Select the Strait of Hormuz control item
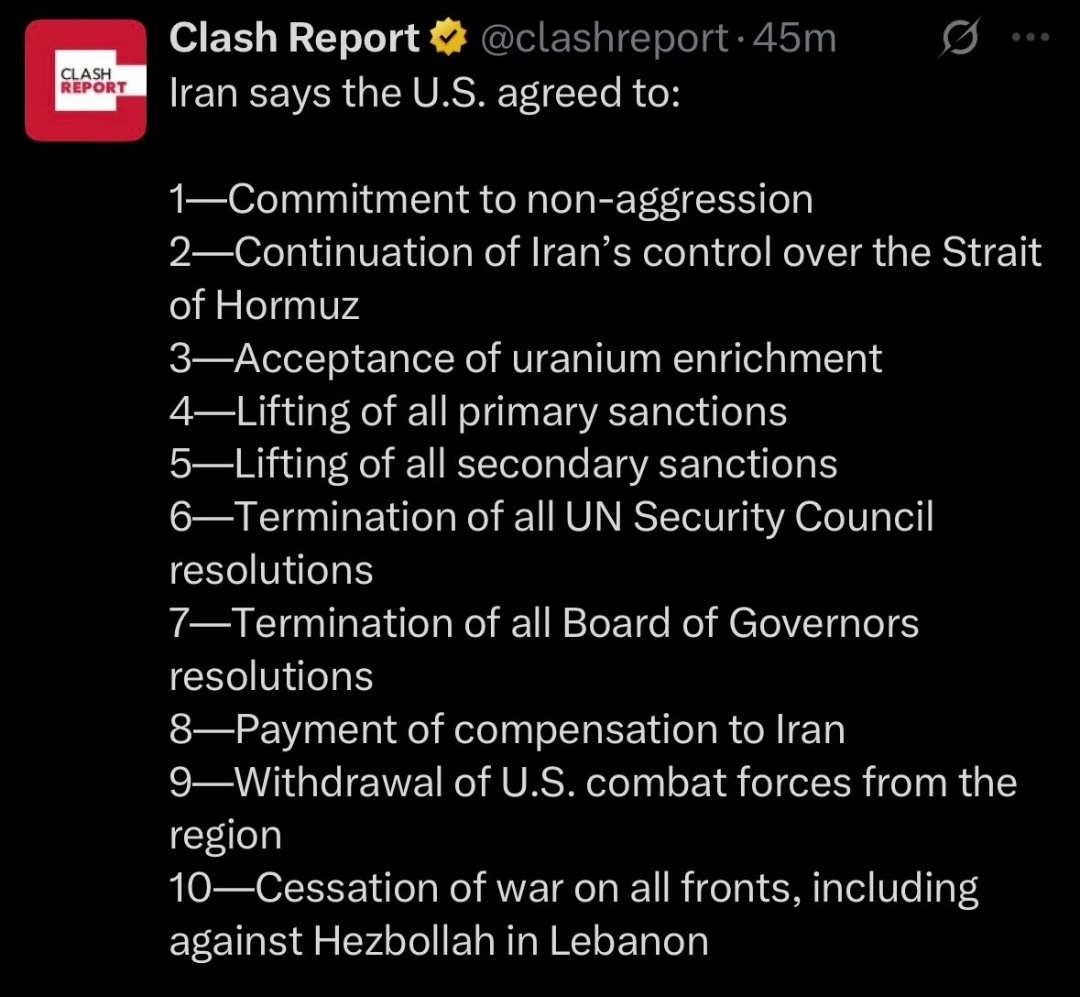This screenshot has height=997, width=1080. pyautogui.click(x=604, y=252)
